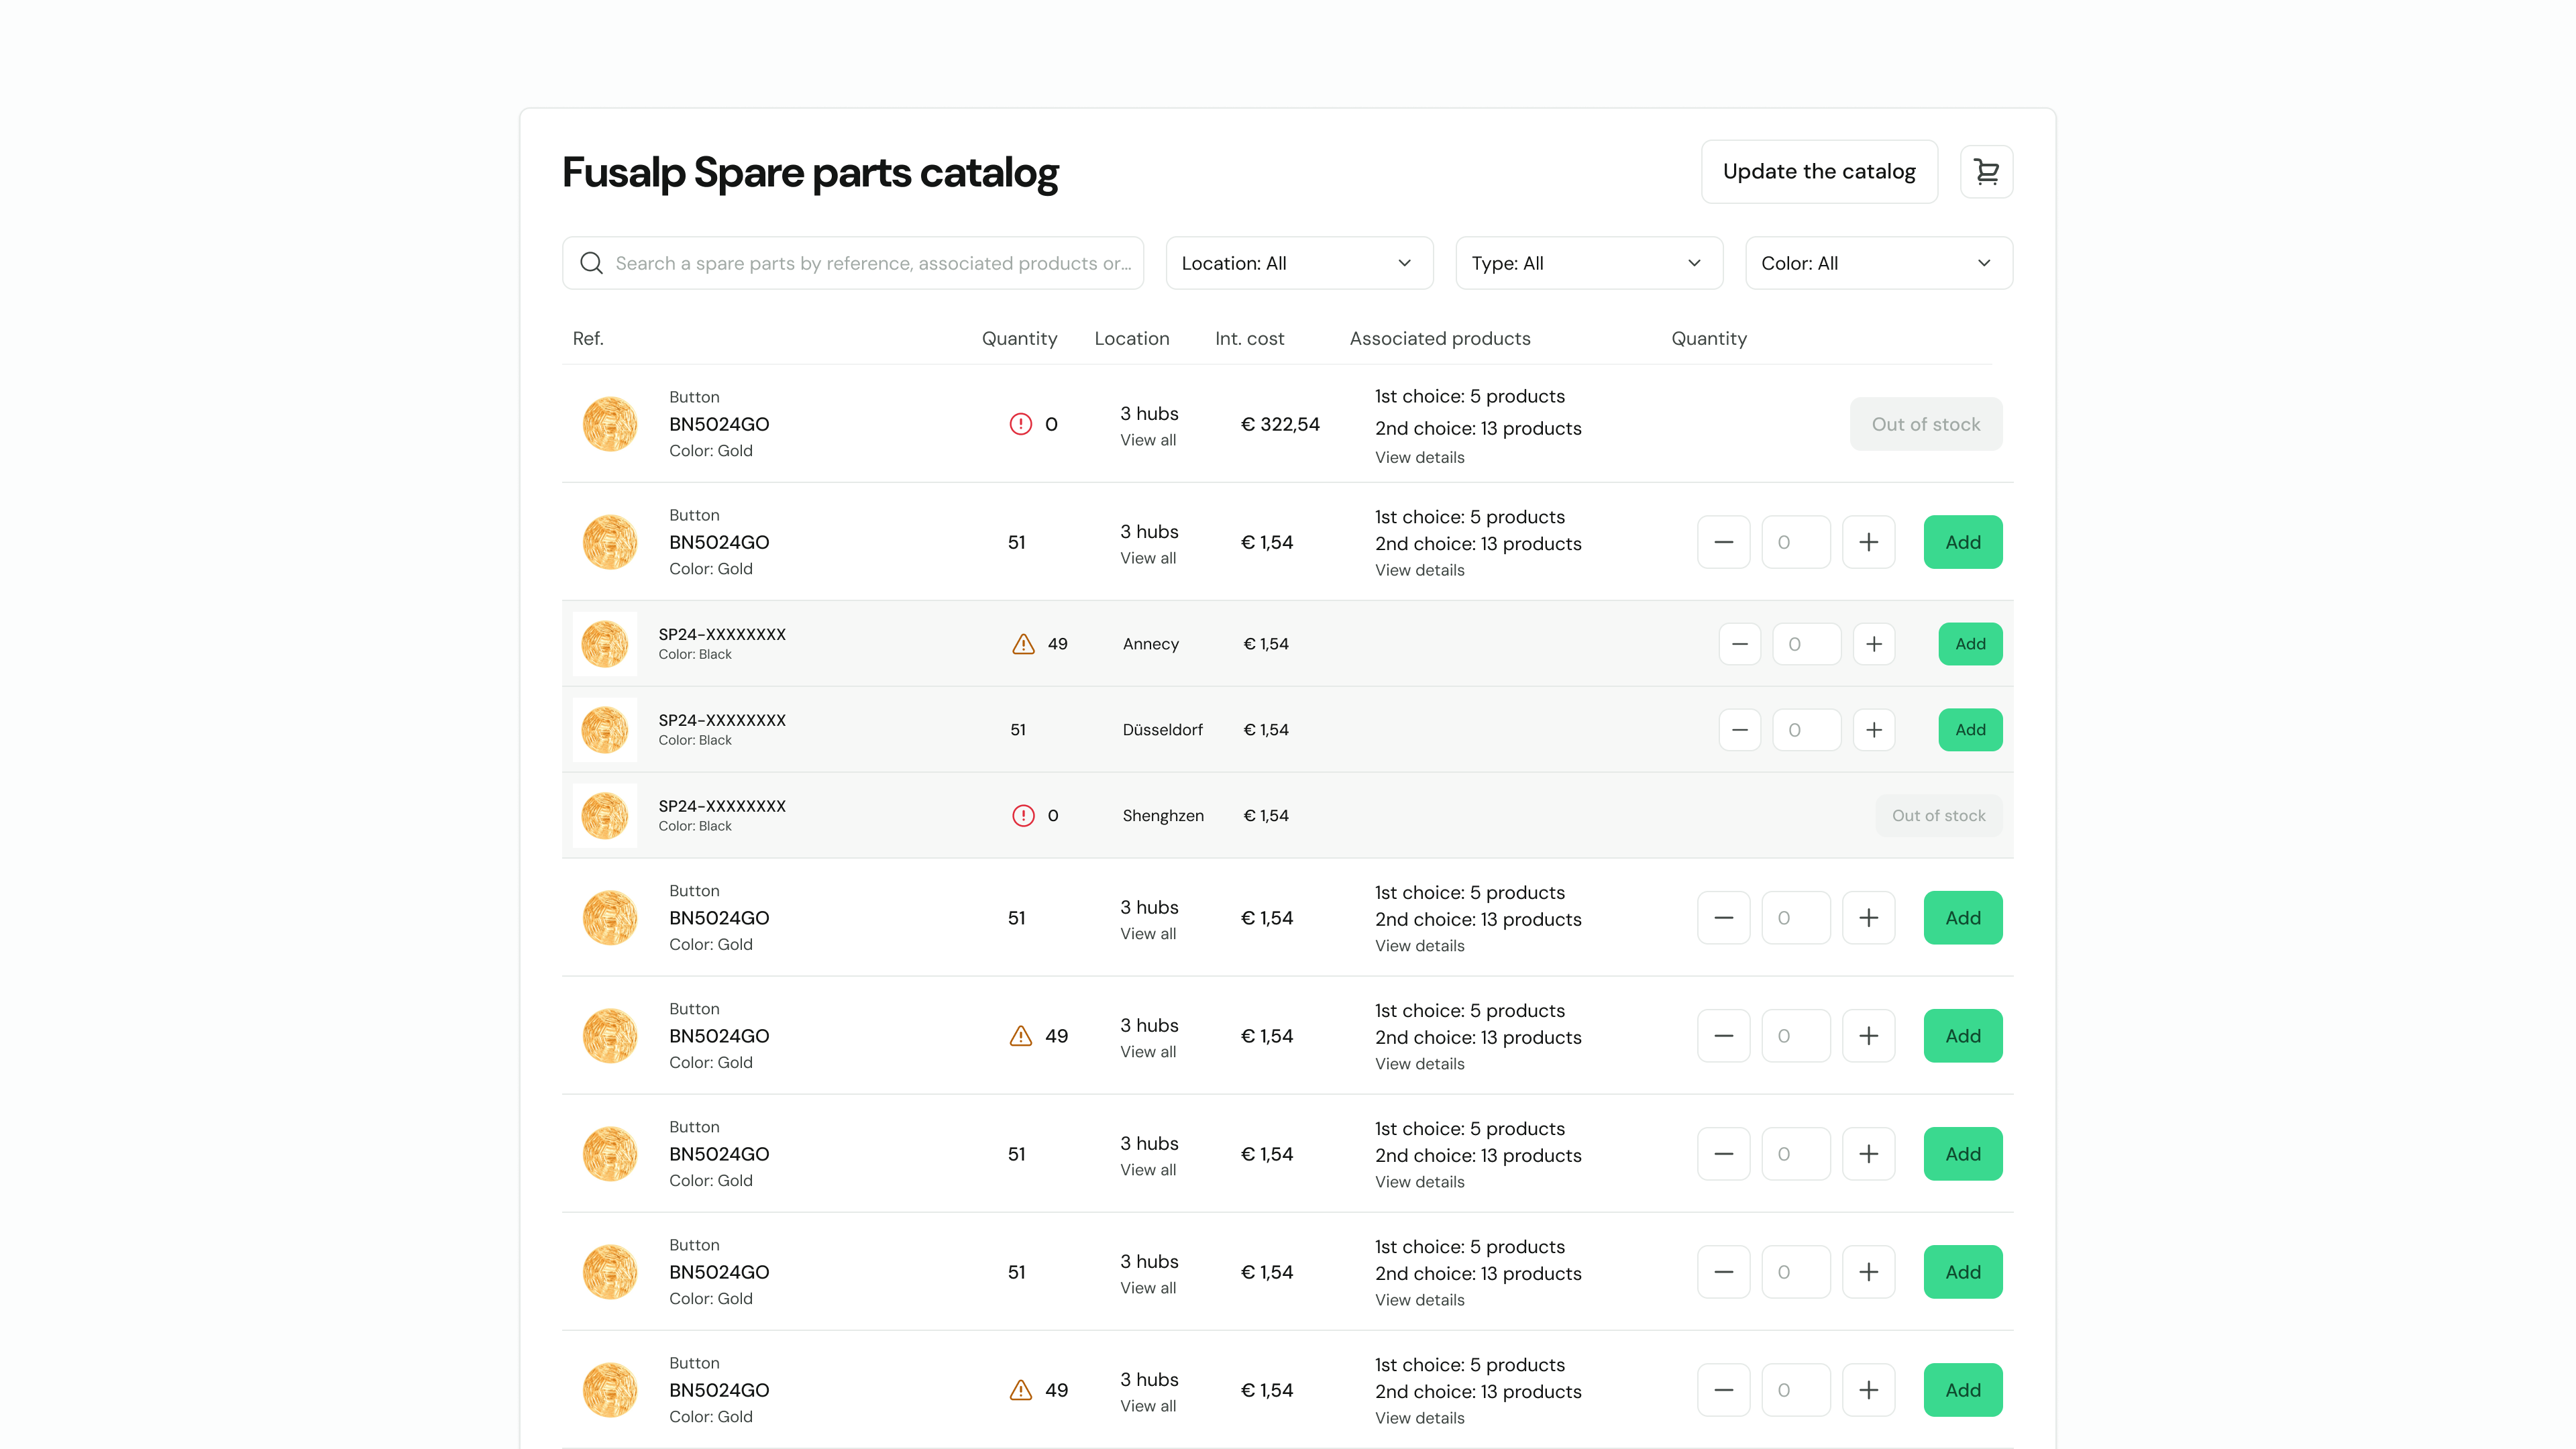
Task: Decrease quantity with the minus stepper on Annecy row
Action: click(1739, 644)
